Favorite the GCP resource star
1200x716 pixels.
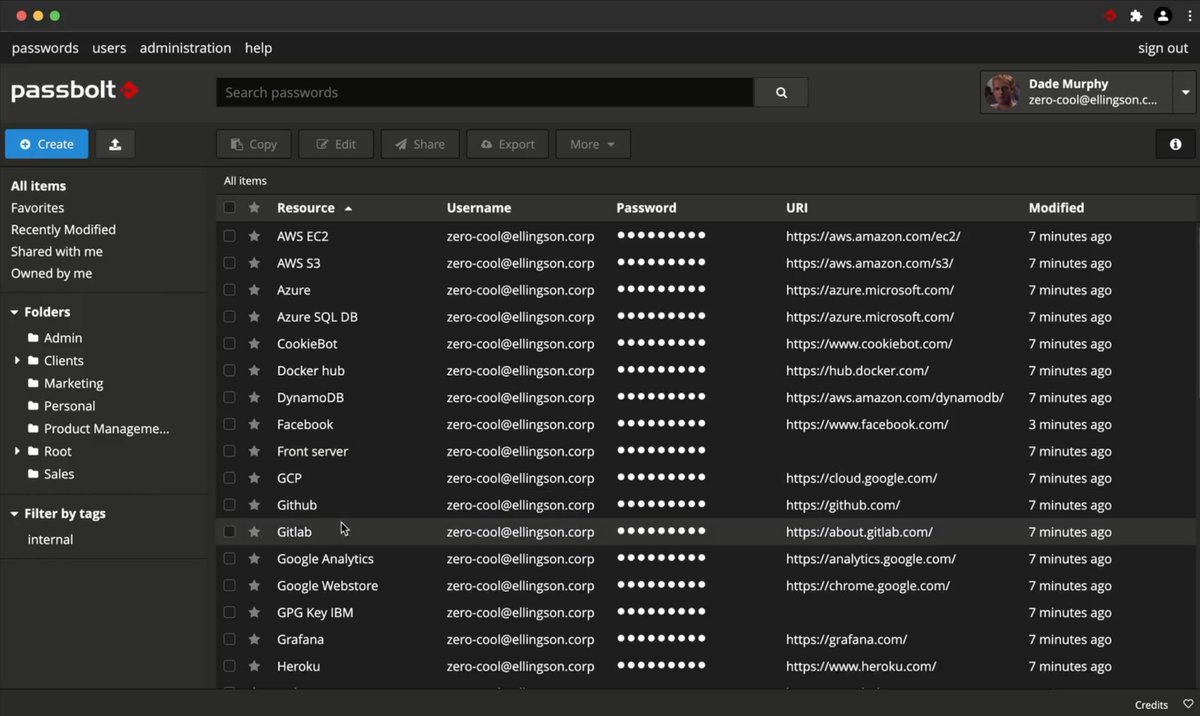tap(254, 479)
